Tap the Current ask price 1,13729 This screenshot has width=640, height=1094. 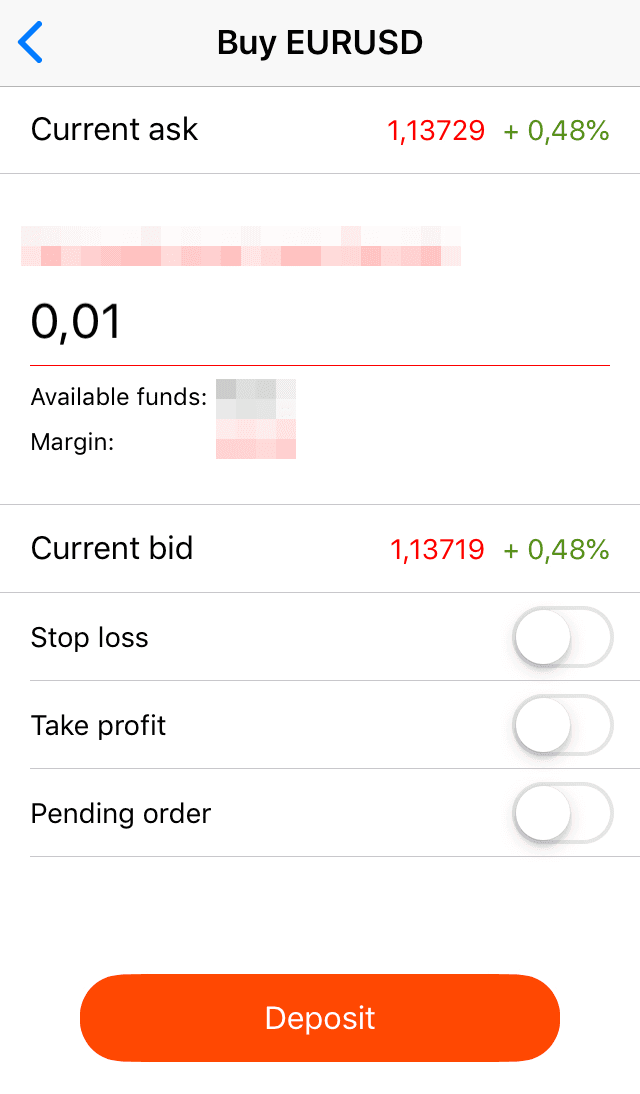tap(436, 130)
